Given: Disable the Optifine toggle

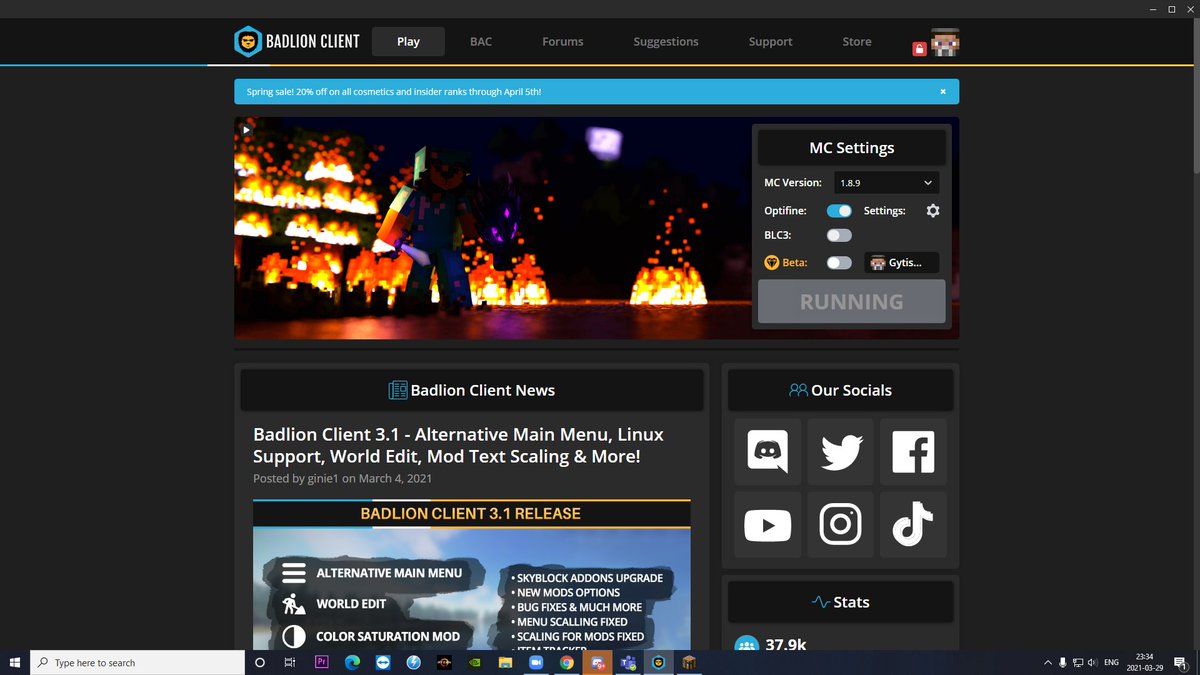Looking at the screenshot, I should pyautogui.click(x=839, y=211).
